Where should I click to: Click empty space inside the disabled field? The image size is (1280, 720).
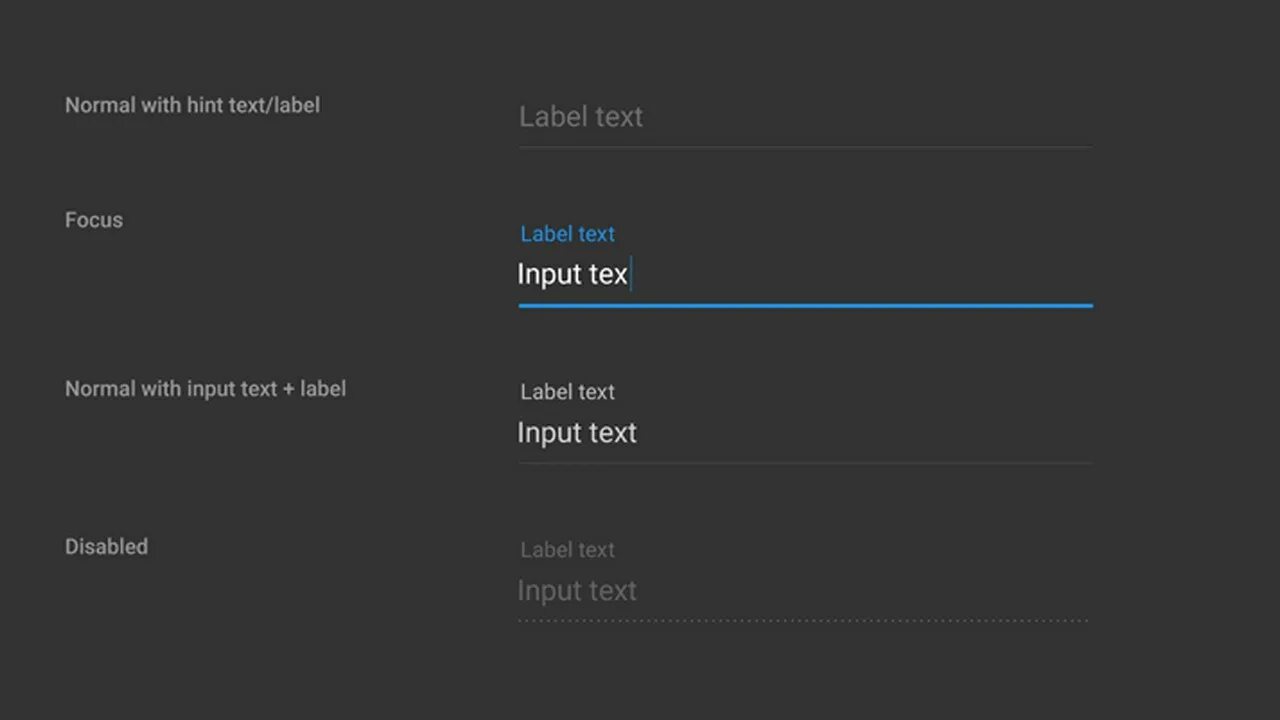(x=866, y=591)
